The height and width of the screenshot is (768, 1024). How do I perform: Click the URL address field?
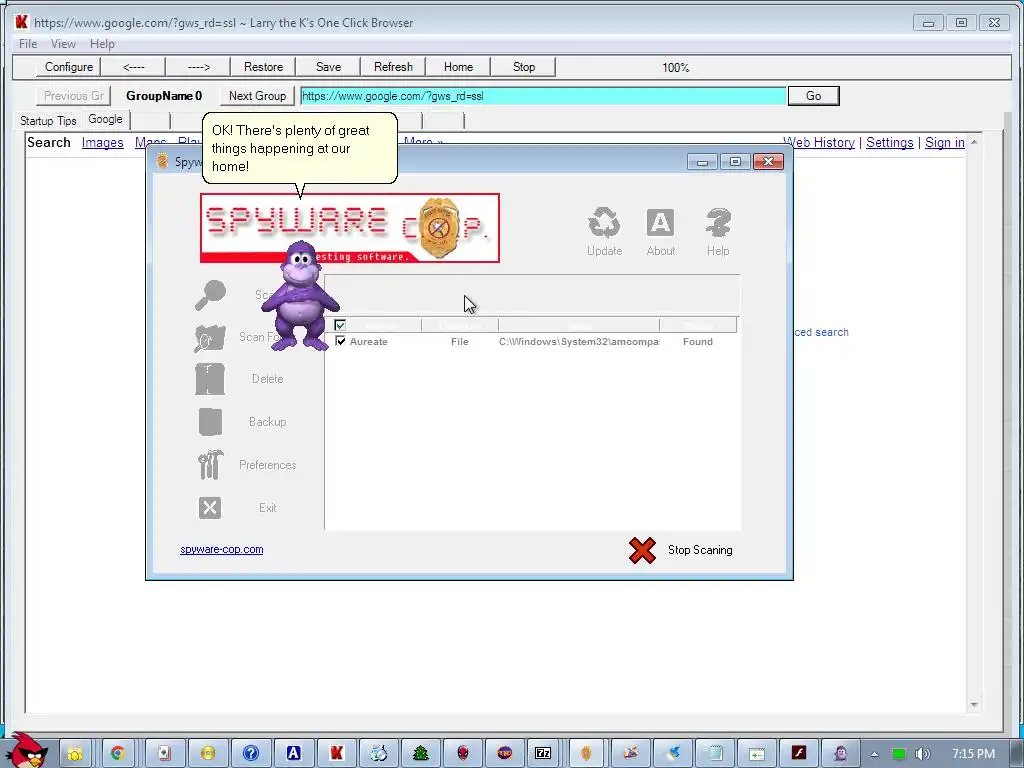tap(543, 96)
